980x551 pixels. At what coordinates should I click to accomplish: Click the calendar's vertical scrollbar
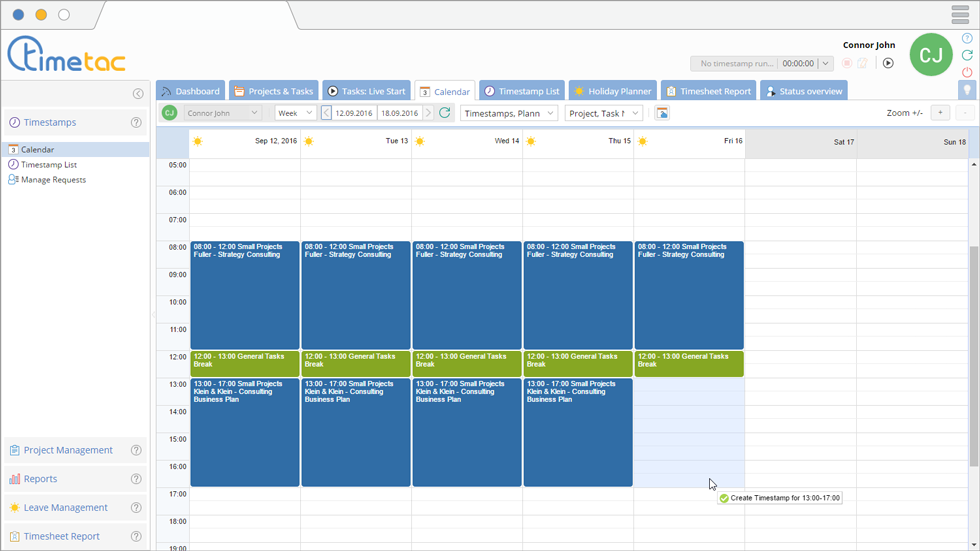(x=974, y=350)
